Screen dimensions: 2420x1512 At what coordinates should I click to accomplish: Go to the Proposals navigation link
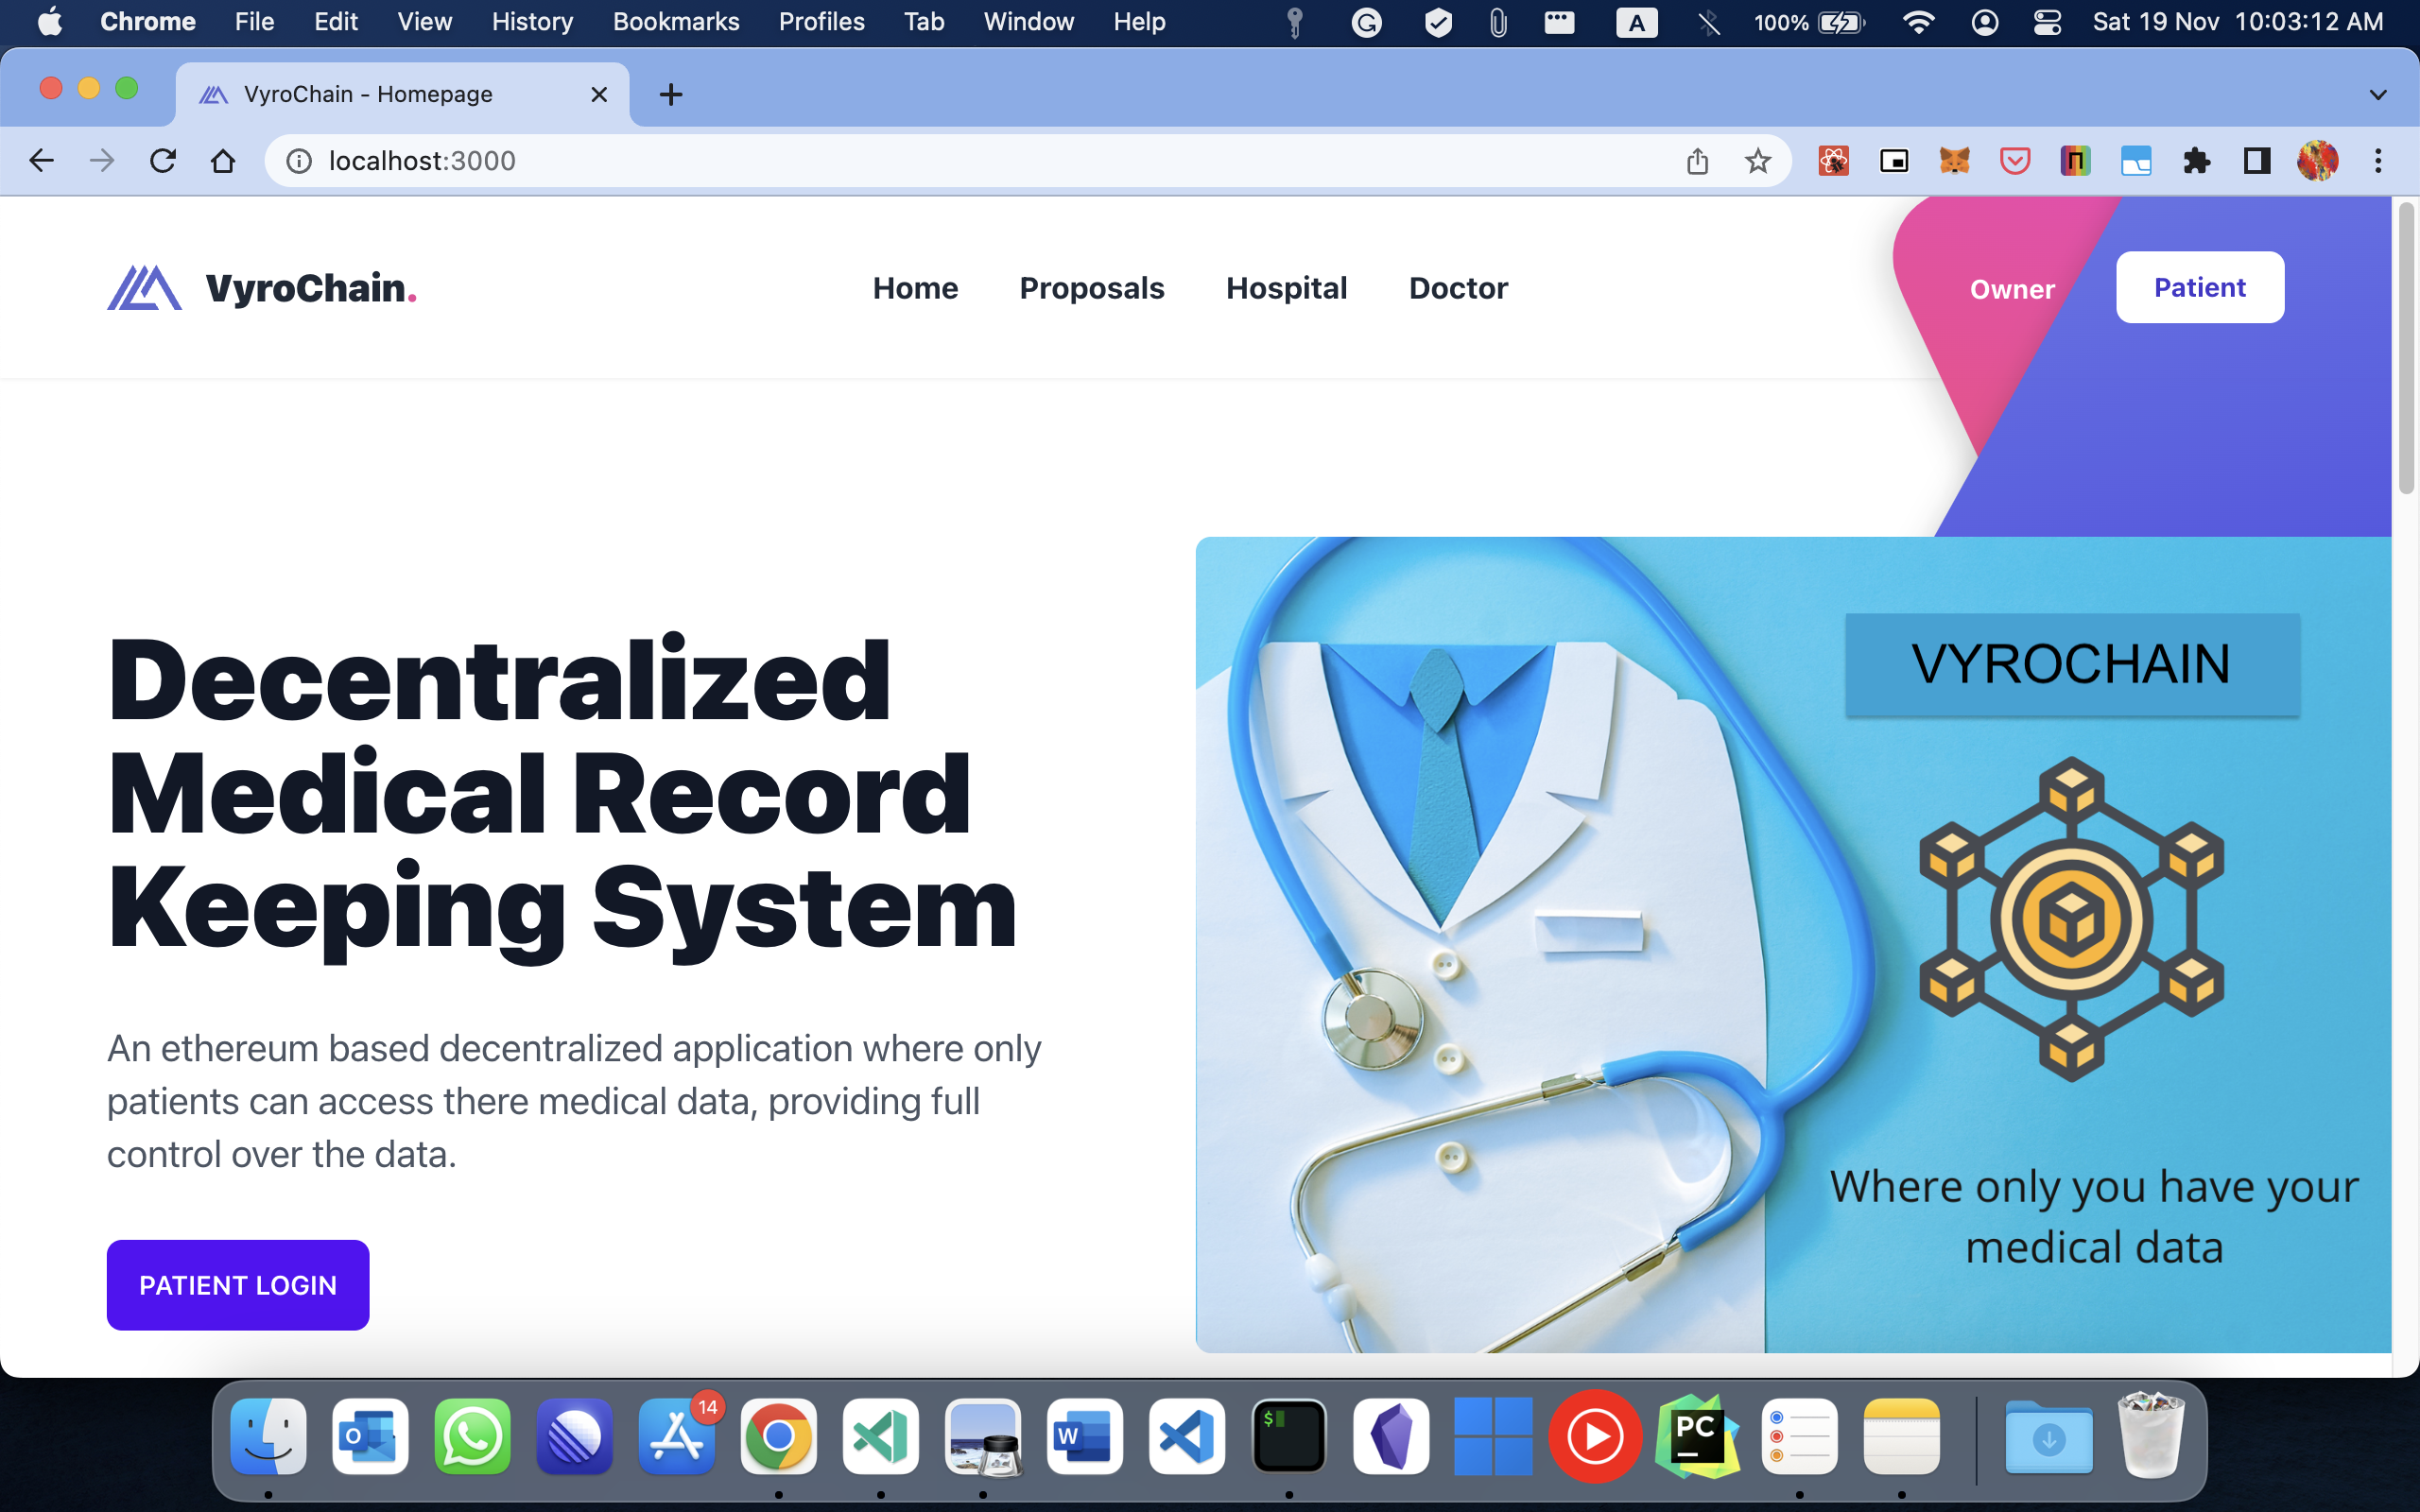[1091, 288]
